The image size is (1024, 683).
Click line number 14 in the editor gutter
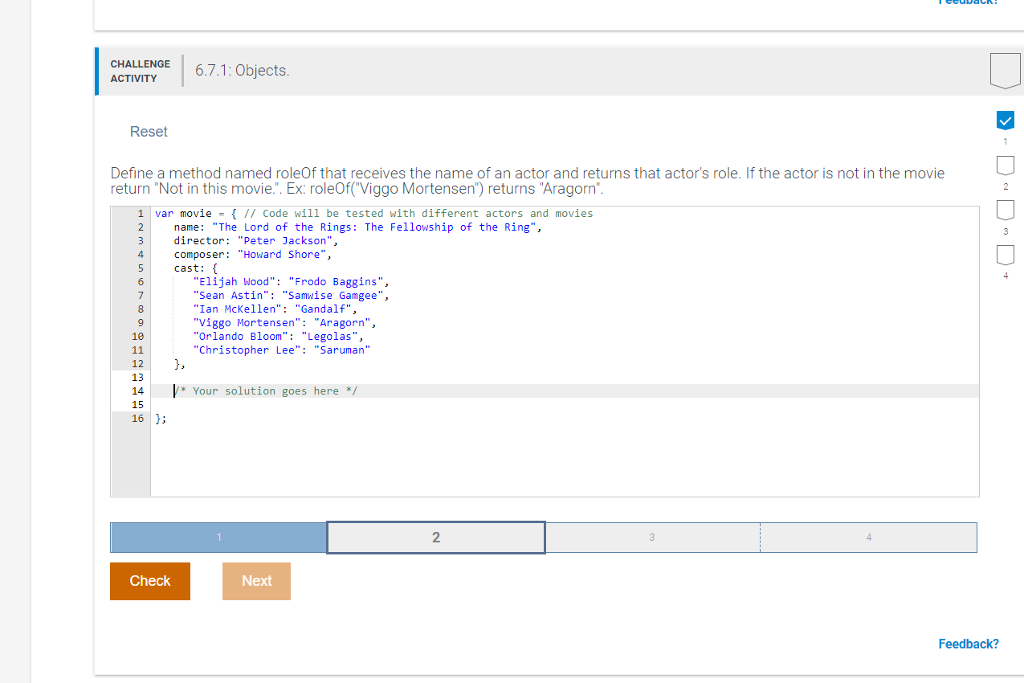(x=138, y=390)
